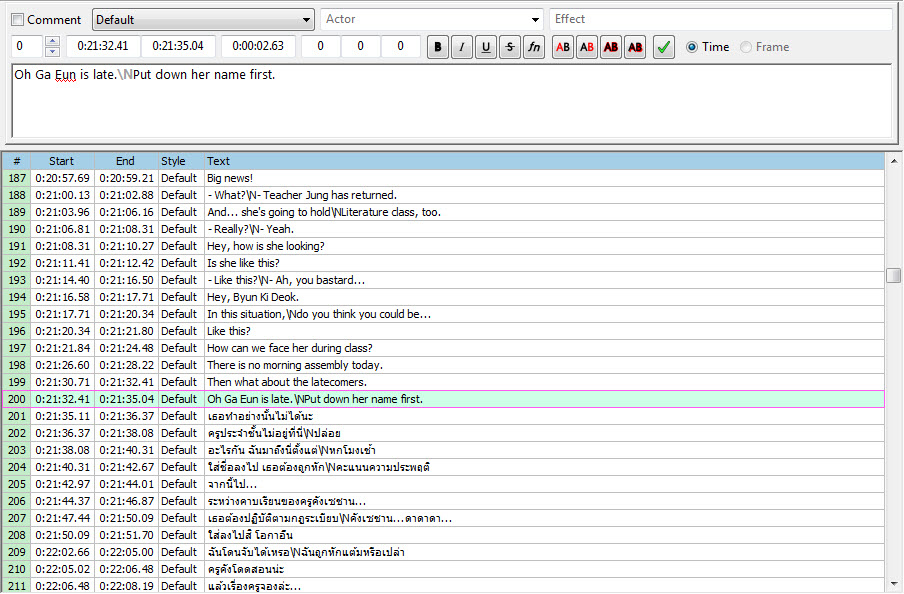The width and height of the screenshot is (904, 594).
Task: Click subtitle grid scrollbar up arrow
Action: (x=894, y=161)
